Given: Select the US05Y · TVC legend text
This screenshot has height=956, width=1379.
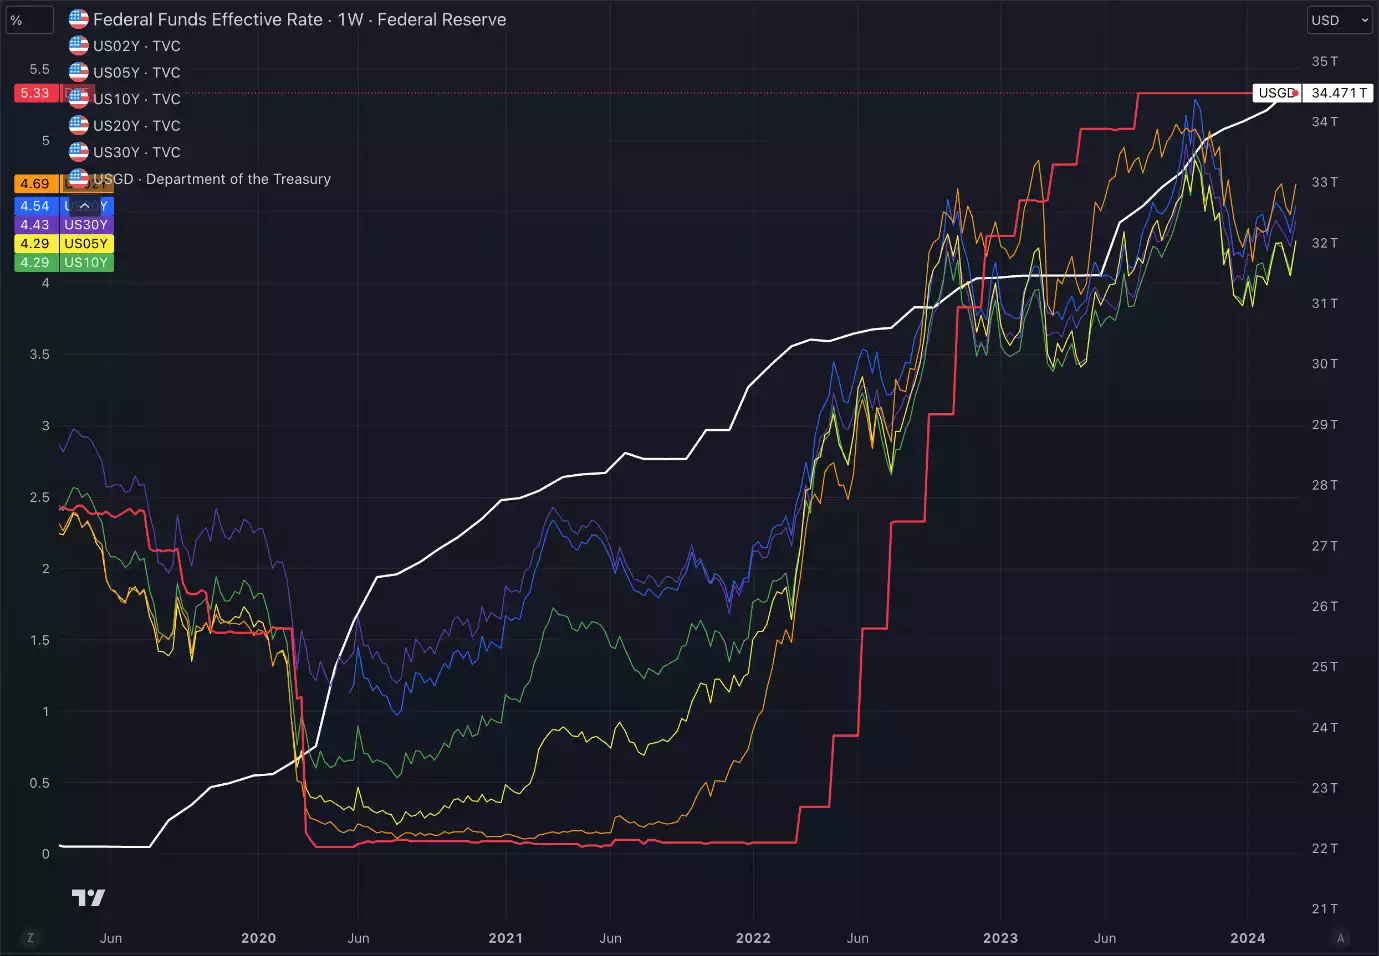Looking at the screenshot, I should (x=137, y=72).
